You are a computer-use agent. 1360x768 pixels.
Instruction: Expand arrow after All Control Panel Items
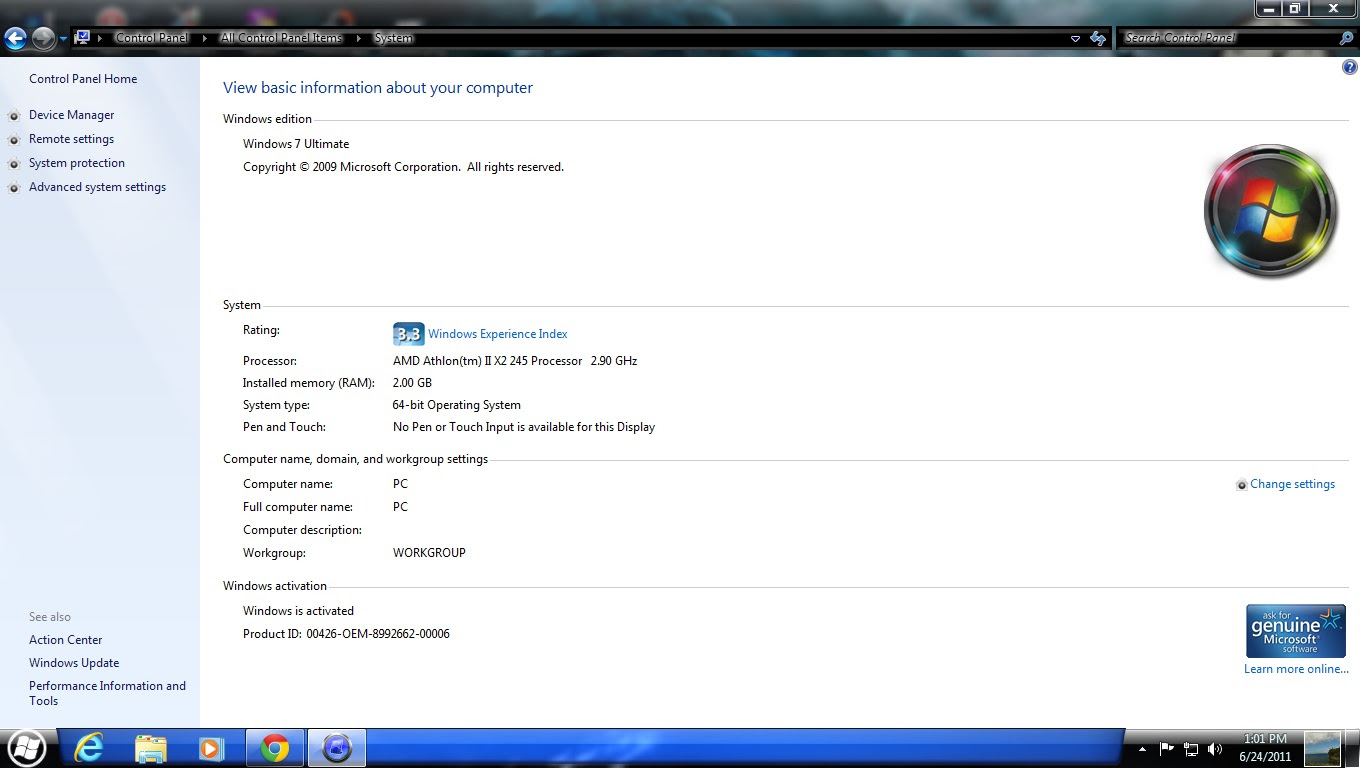[x=359, y=38]
